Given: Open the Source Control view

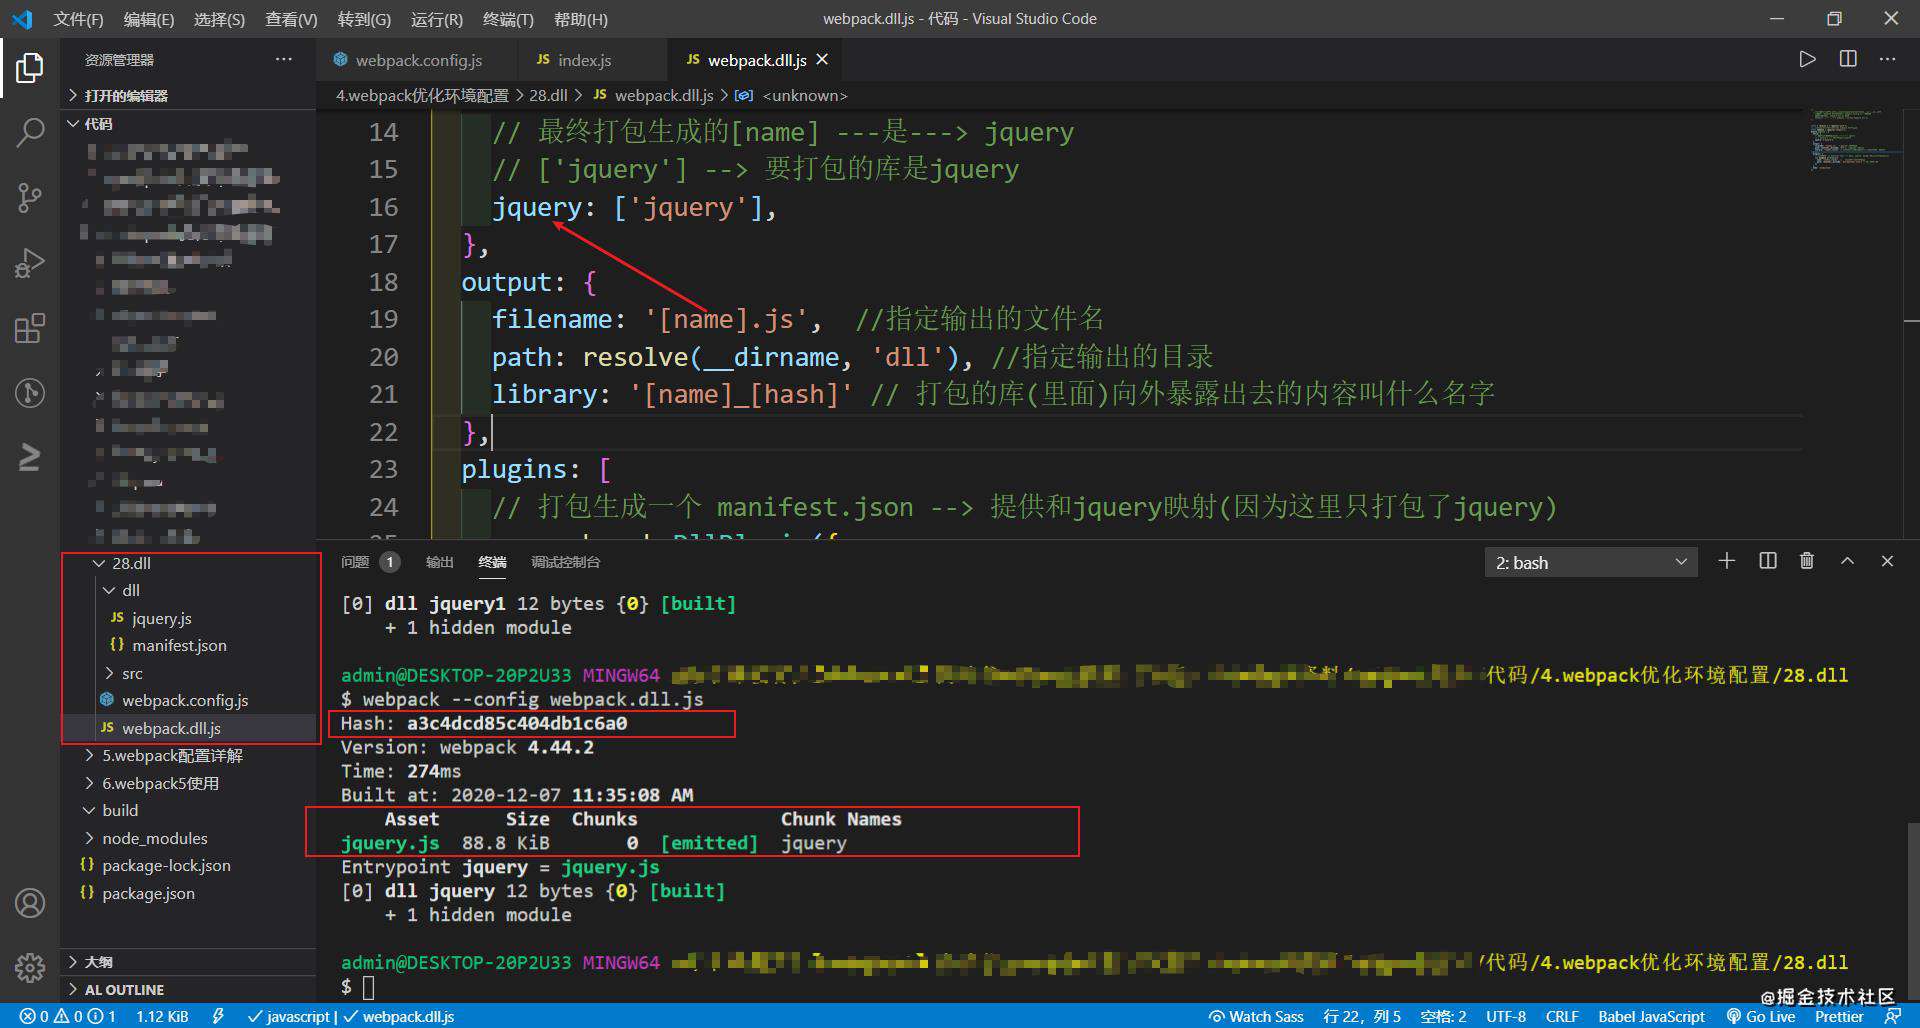Looking at the screenshot, I should click(x=30, y=198).
